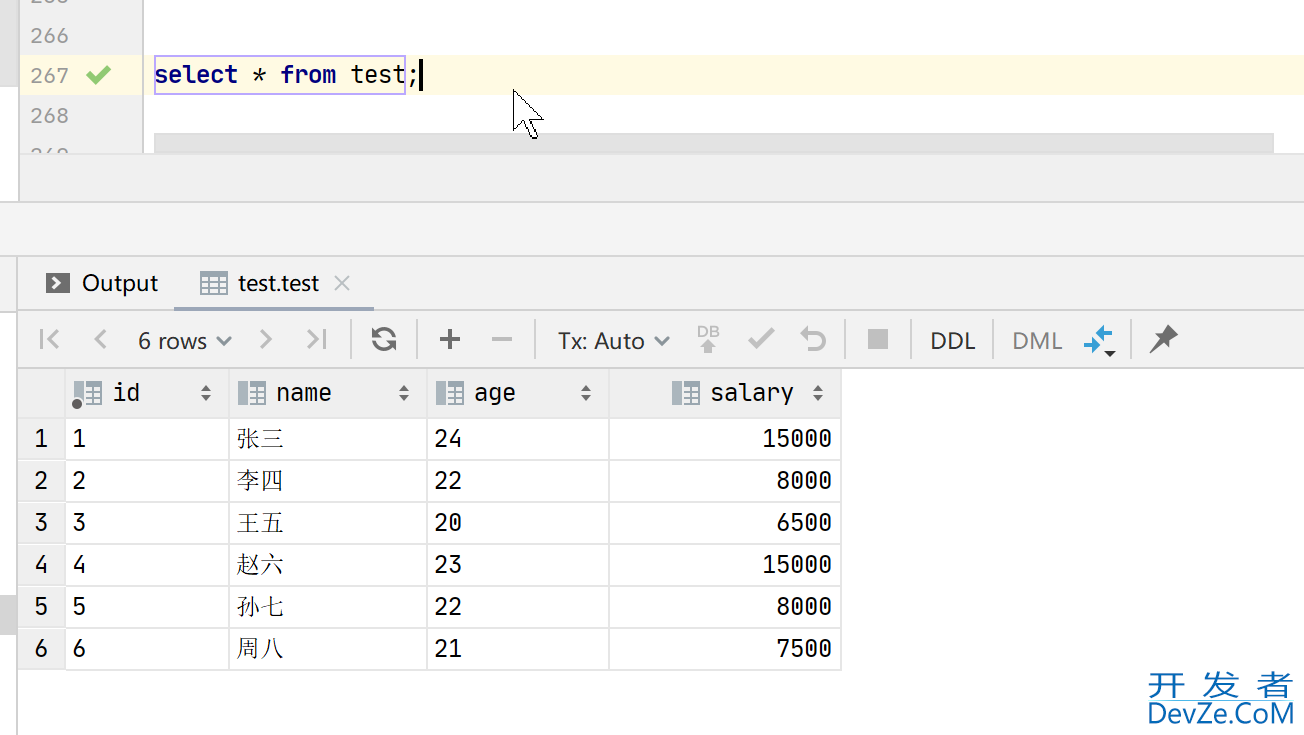Click the select * from test statement
This screenshot has width=1304, height=735.
pos(280,75)
